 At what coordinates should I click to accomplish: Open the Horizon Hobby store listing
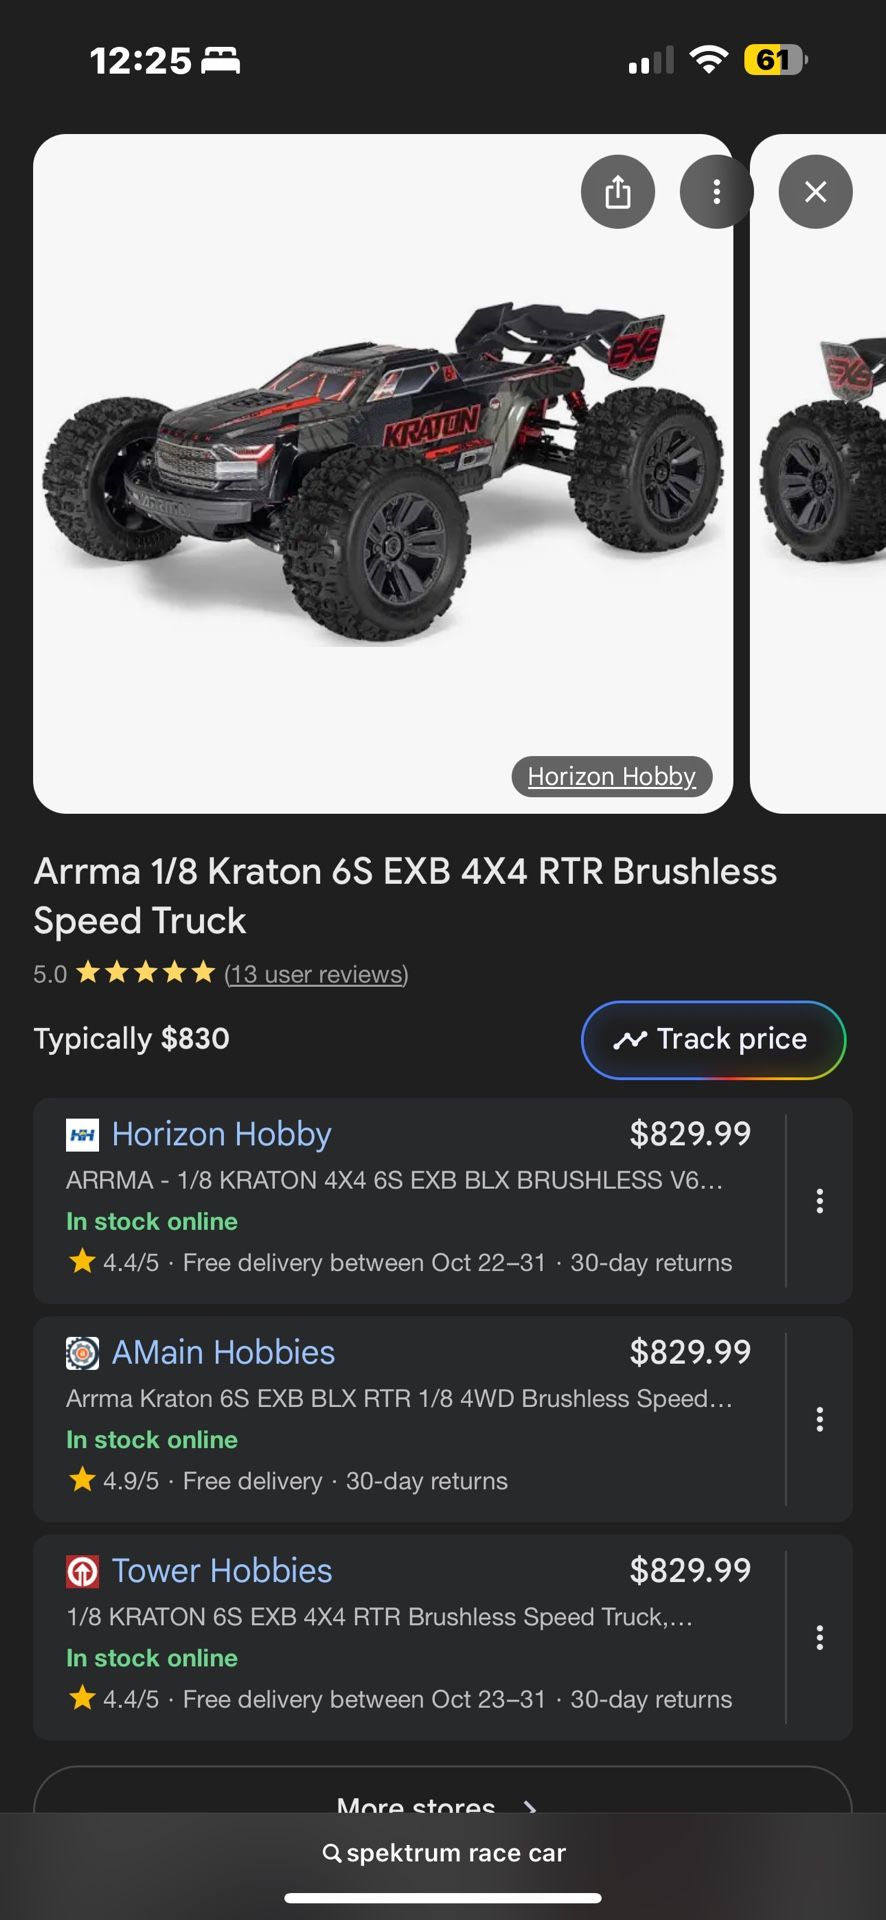click(221, 1135)
